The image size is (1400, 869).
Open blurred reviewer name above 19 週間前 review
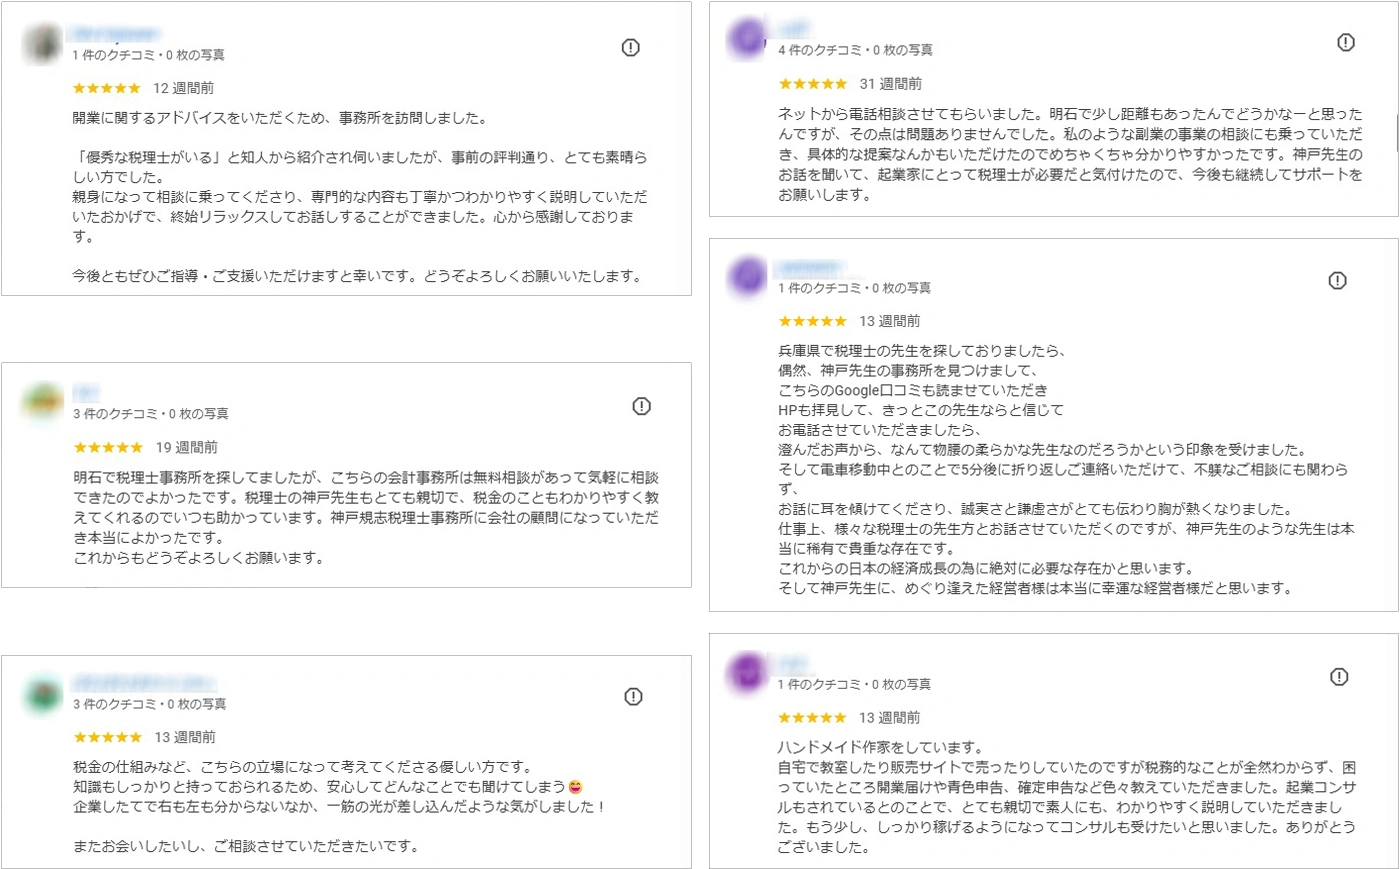(87, 394)
